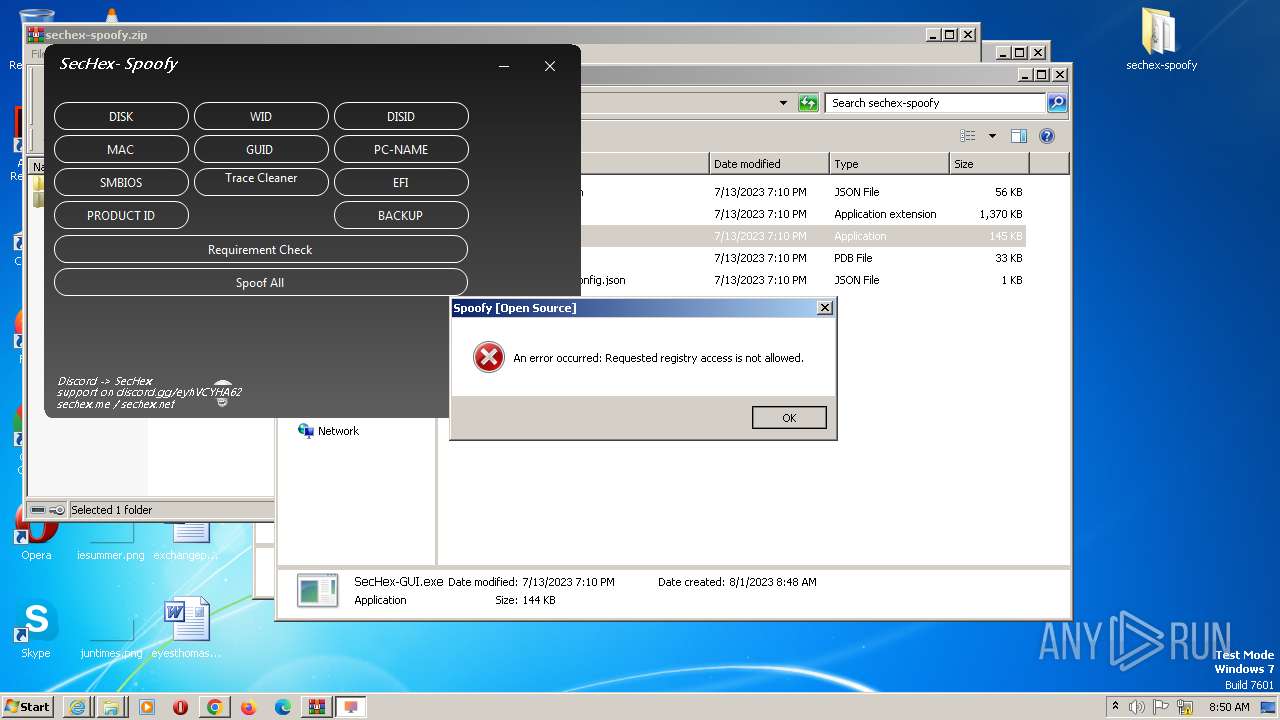Screen dimensions: 1280x720
Task: Sort by the Date modified column
Action: point(769,164)
